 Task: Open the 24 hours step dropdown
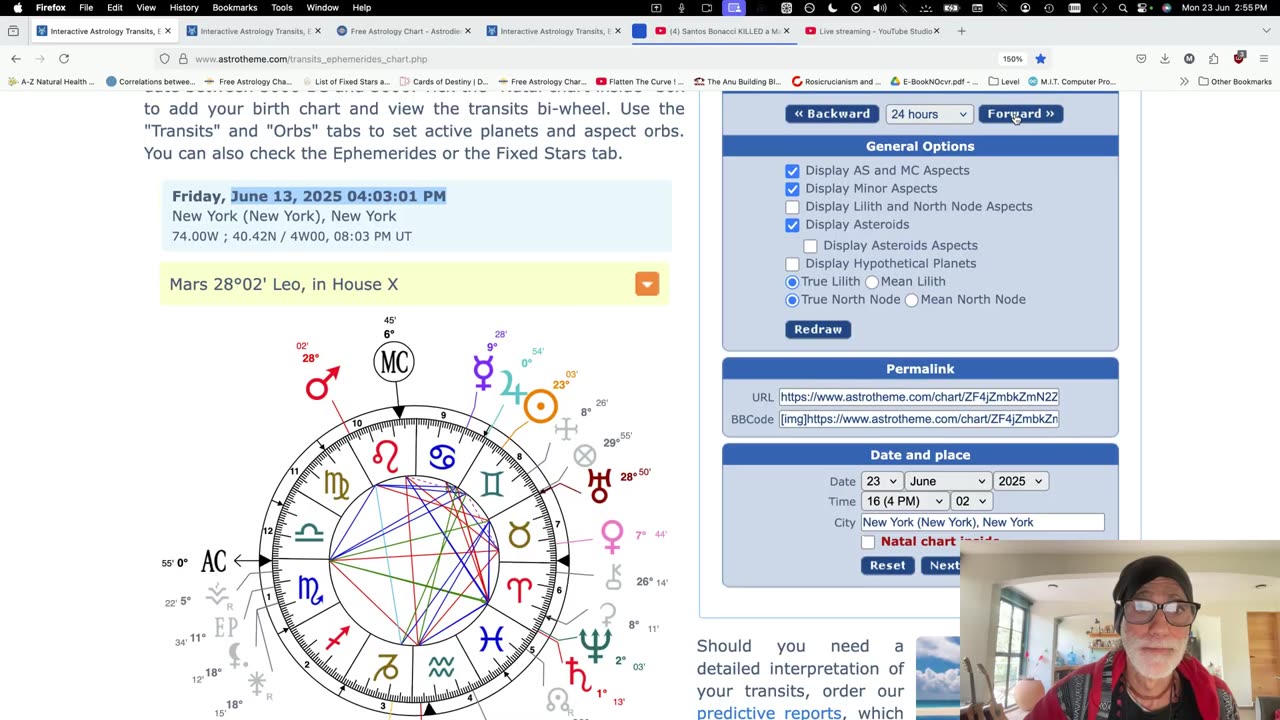point(929,114)
